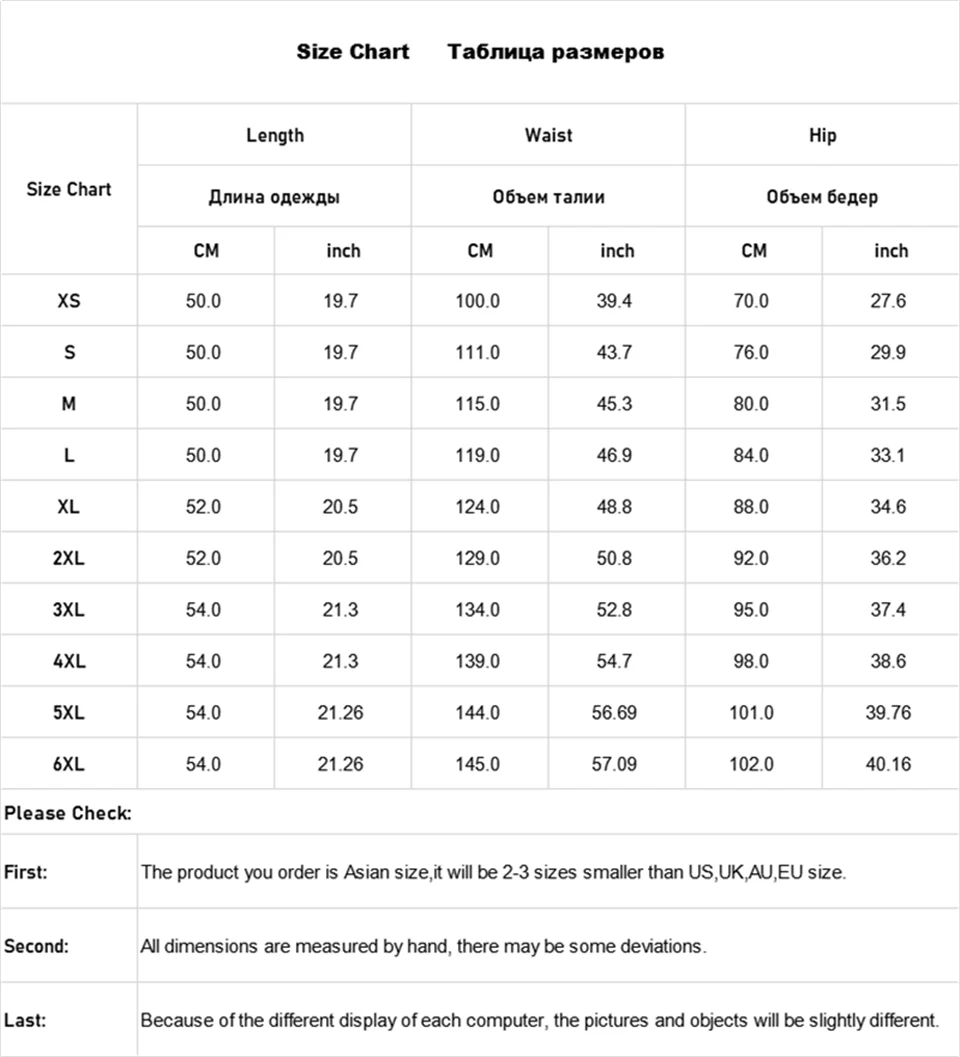Click the 124.0 waist CM cell
Viewport: 960px width, 1057px height.
coord(478,507)
